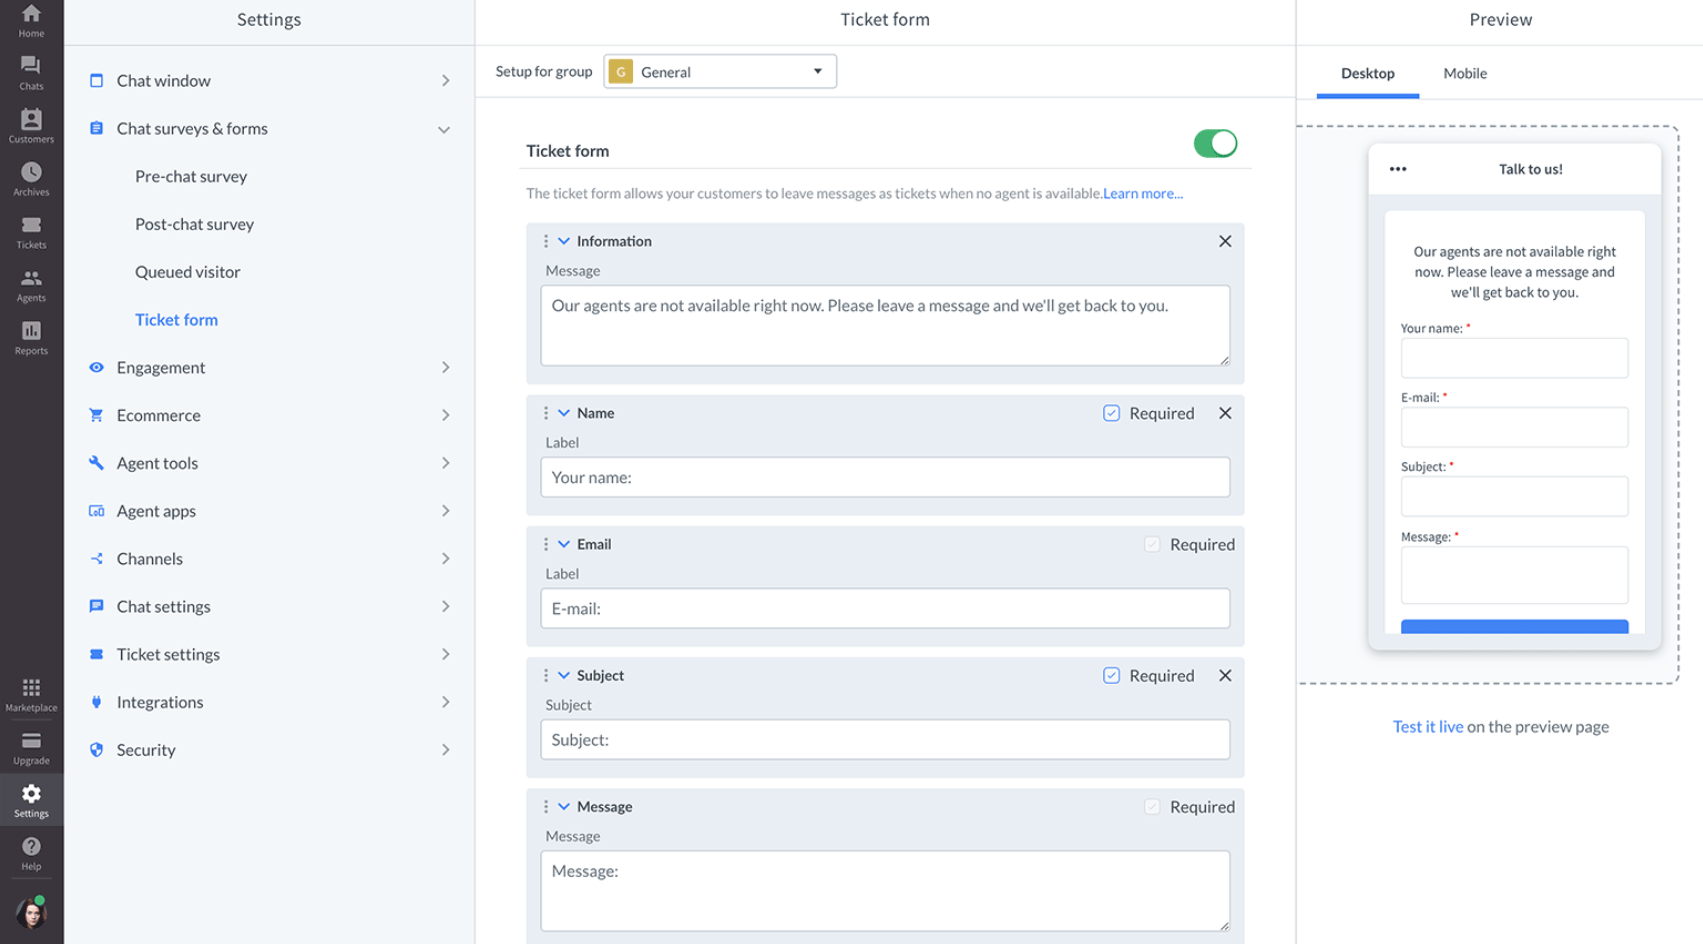Expand the Engagement settings section
This screenshot has height=944, width=1703.
445,367
